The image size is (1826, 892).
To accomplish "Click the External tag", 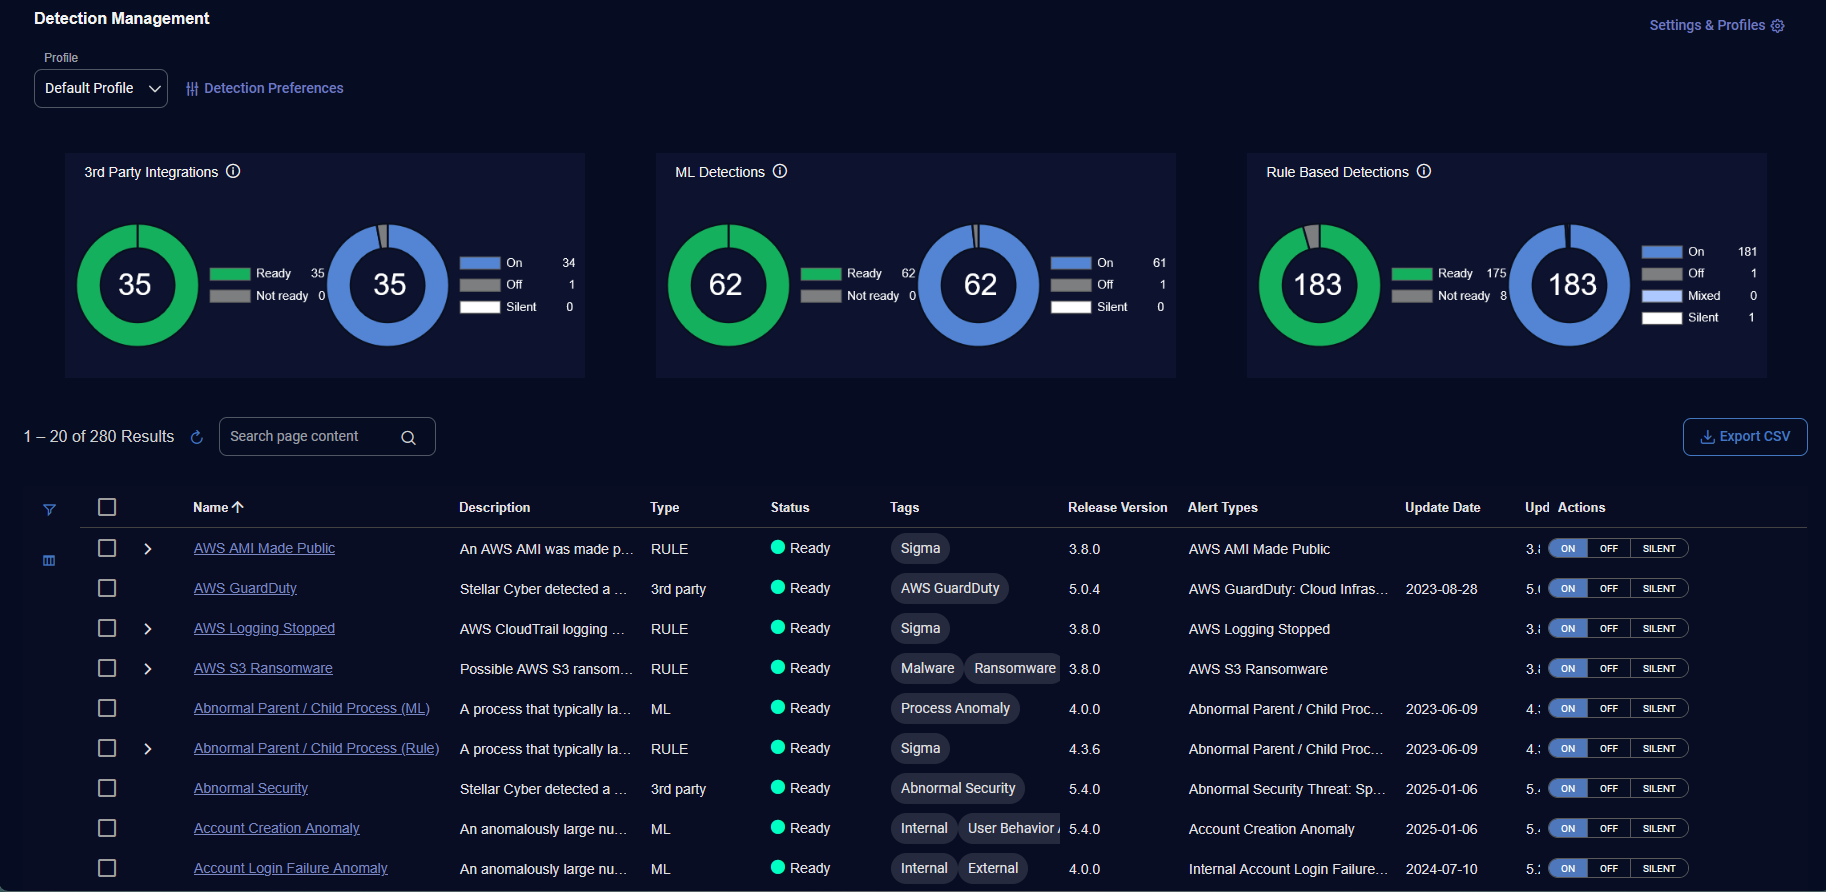I will [x=993, y=868].
